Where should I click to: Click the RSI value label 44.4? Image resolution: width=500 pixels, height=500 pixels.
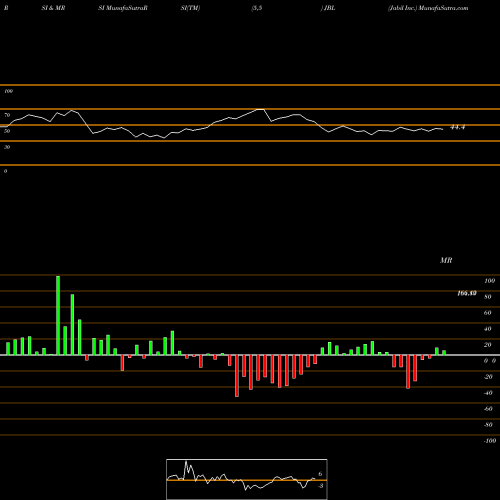pyautogui.click(x=457, y=127)
